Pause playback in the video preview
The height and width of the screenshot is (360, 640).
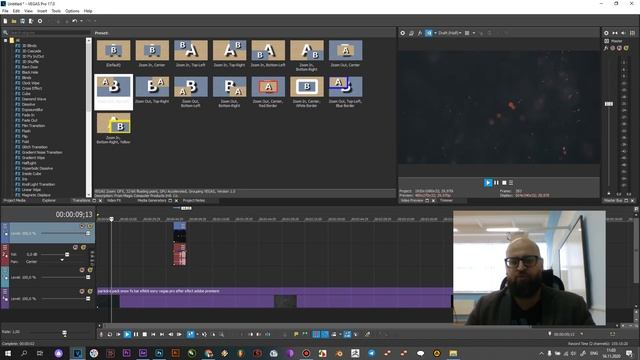[496, 183]
